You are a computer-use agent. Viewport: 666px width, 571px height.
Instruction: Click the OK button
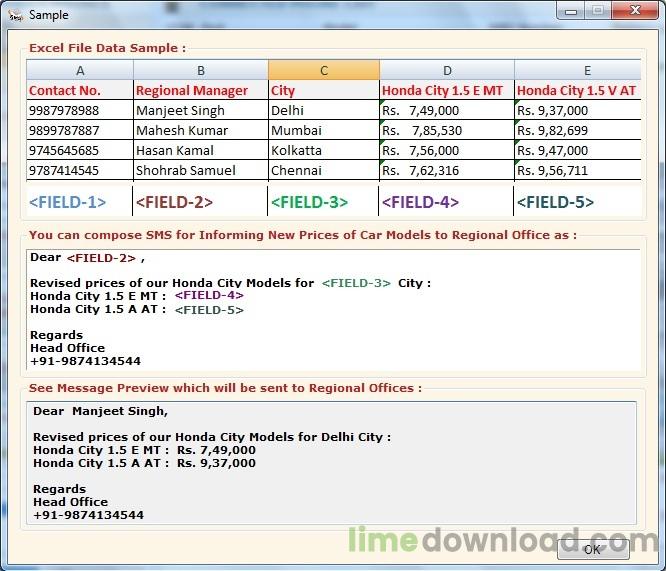(x=593, y=549)
